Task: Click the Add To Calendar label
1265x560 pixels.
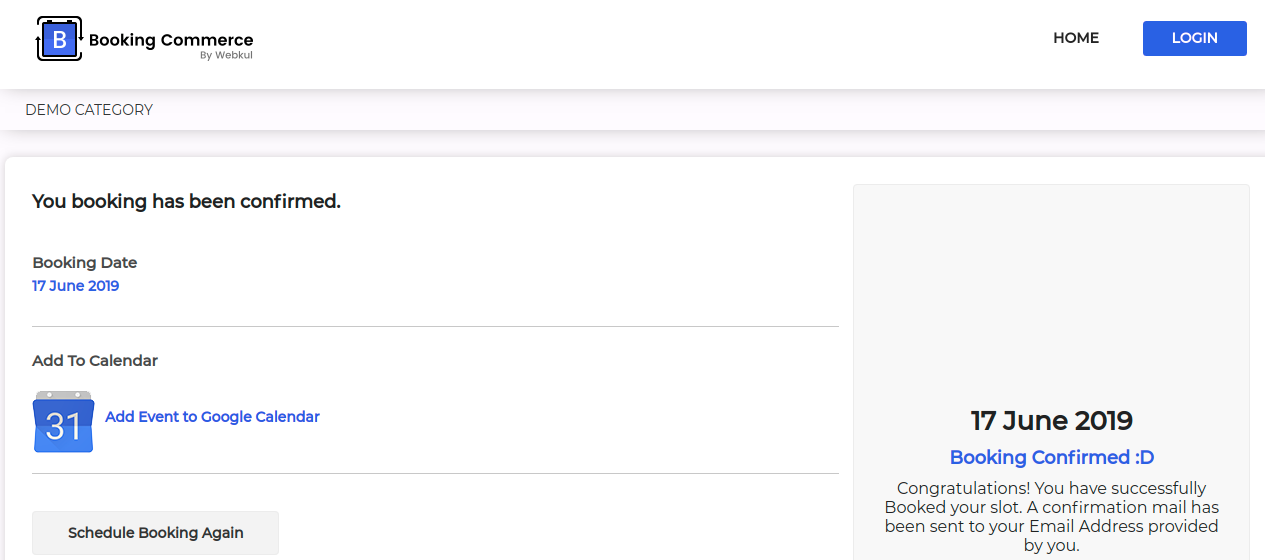Action: coord(95,361)
